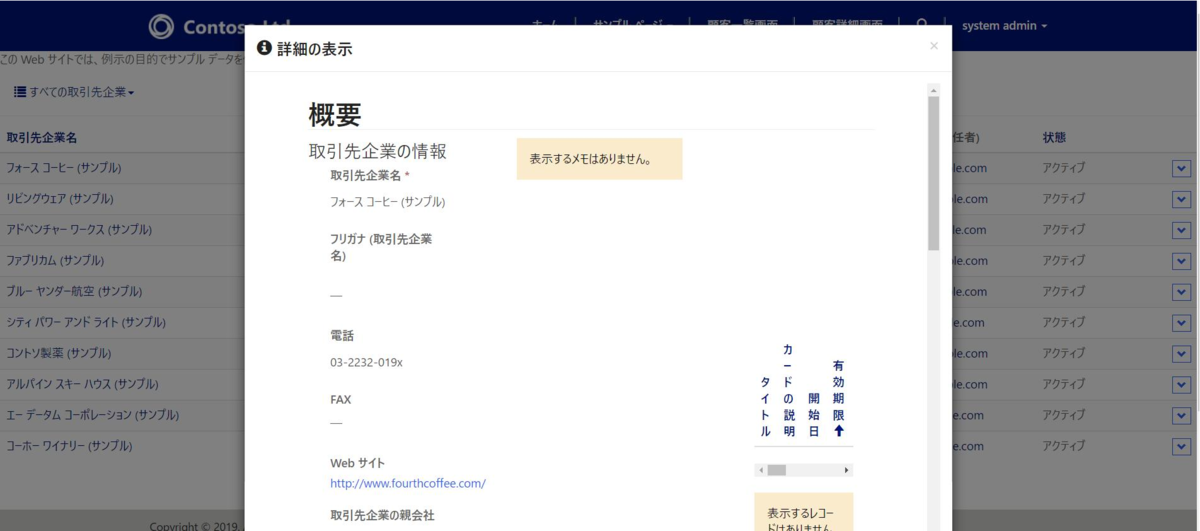Open シティ パワー アンド ライト (サンプル) record

pos(86,323)
